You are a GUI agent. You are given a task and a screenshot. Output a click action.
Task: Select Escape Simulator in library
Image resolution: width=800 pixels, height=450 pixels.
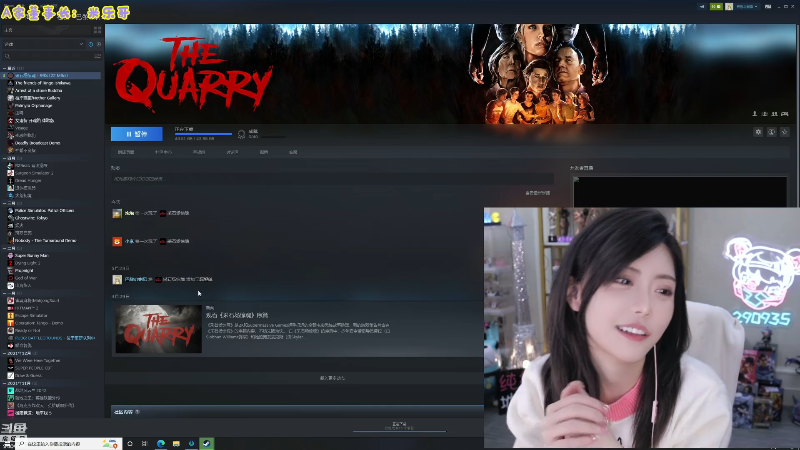[x=31, y=316]
